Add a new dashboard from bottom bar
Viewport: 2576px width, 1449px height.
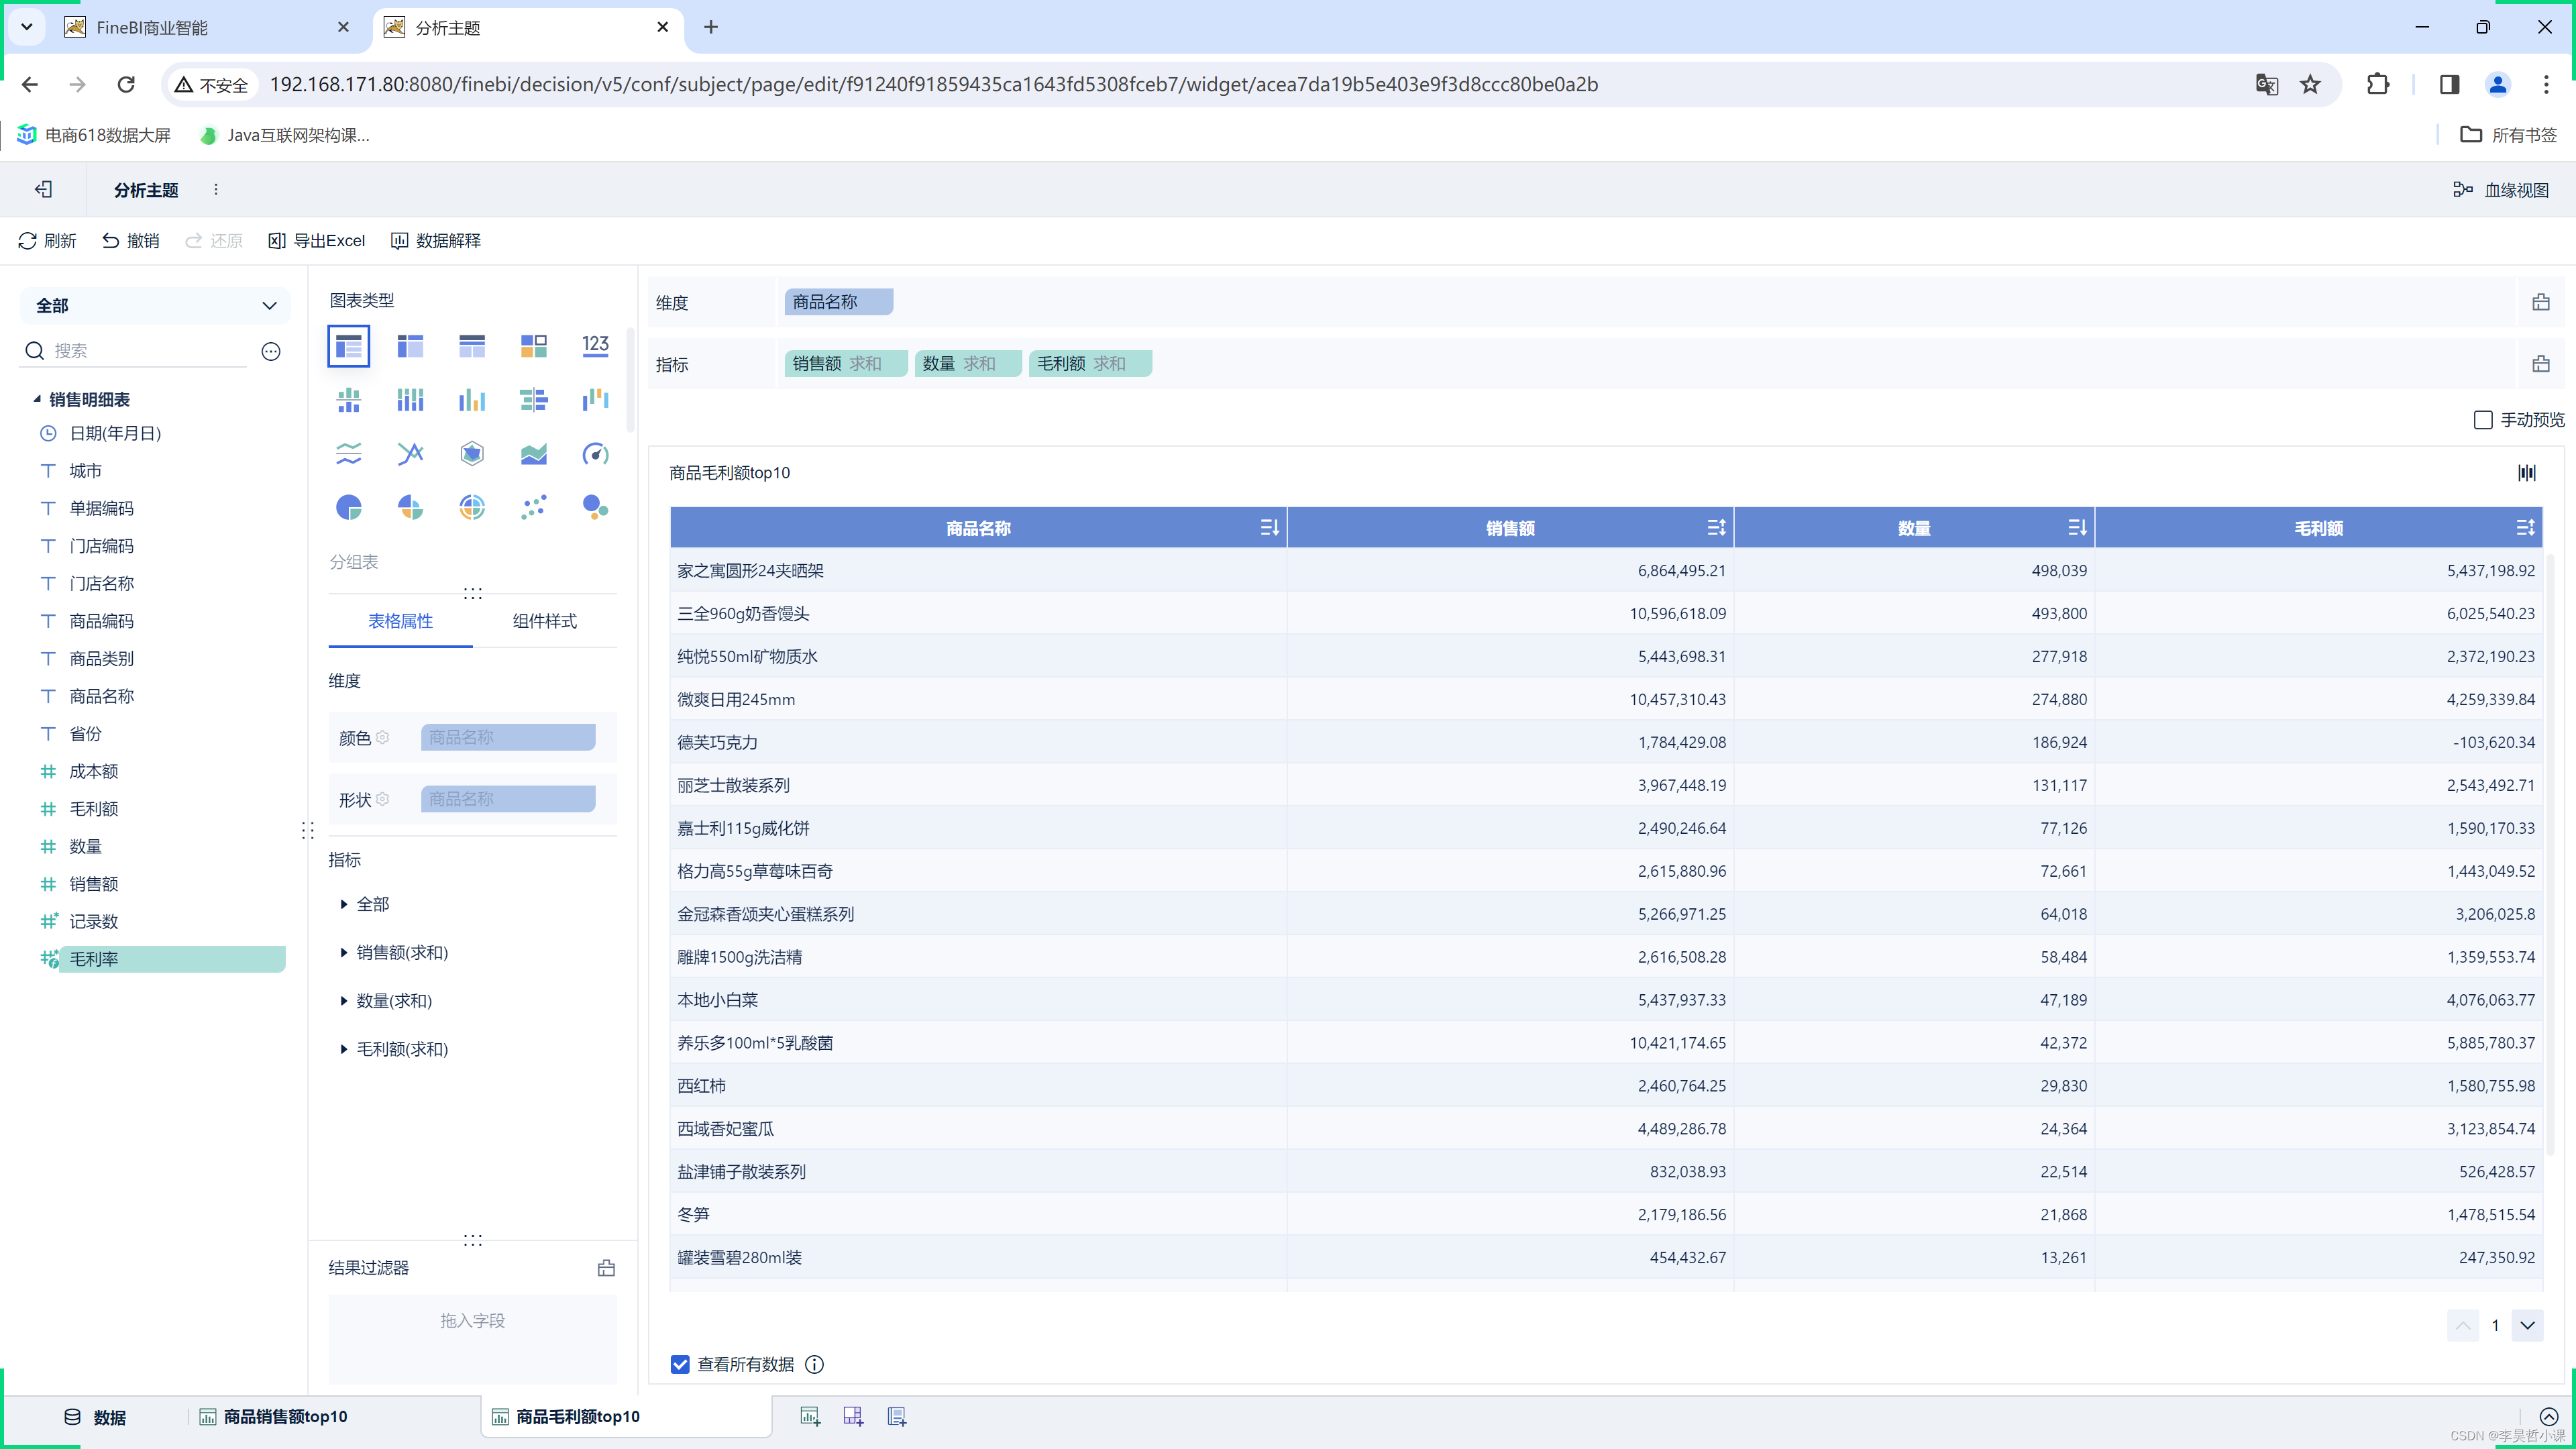[853, 1417]
